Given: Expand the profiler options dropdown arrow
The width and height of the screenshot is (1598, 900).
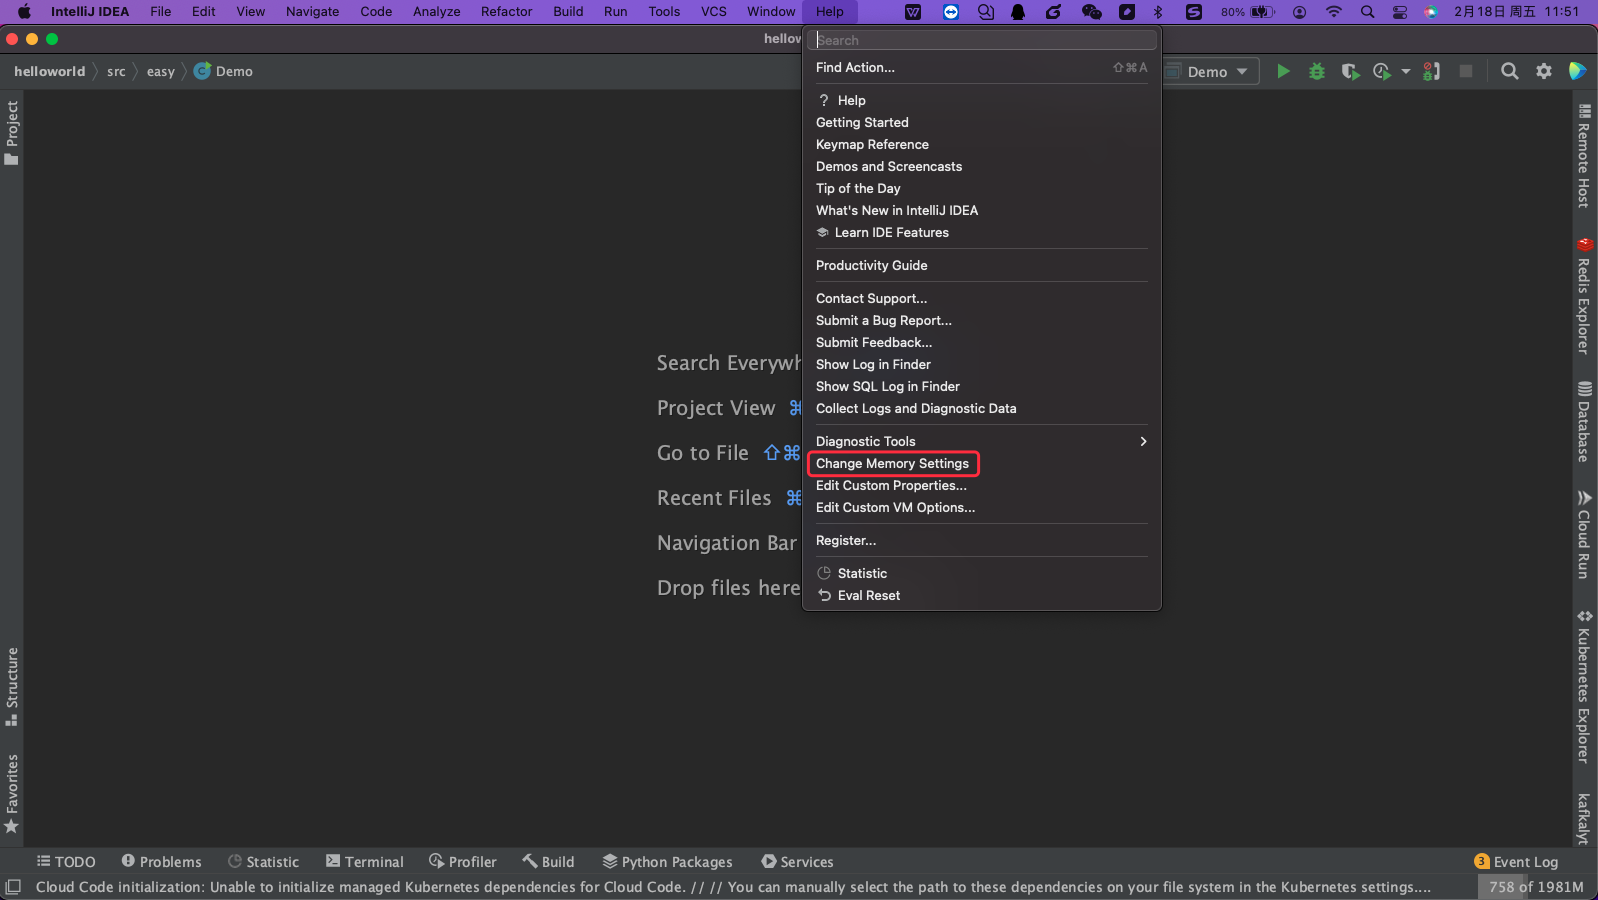Looking at the screenshot, I should [x=1406, y=71].
